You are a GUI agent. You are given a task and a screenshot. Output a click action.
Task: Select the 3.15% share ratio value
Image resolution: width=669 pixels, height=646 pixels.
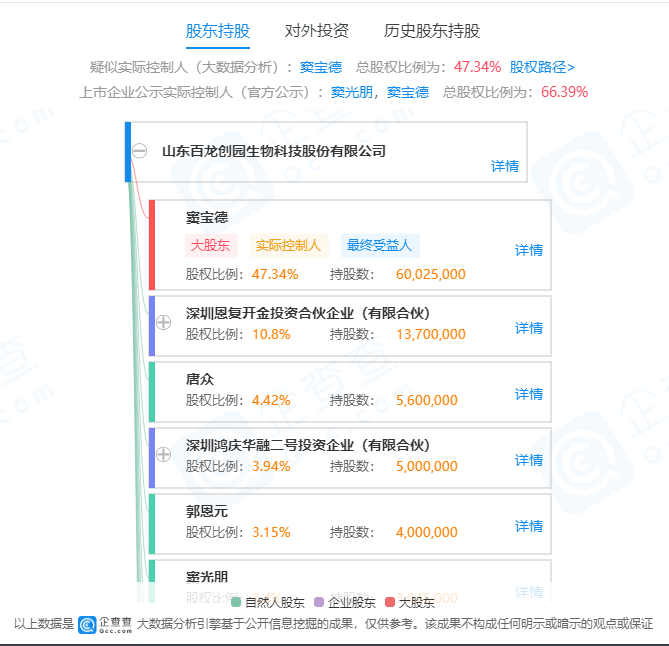click(271, 533)
